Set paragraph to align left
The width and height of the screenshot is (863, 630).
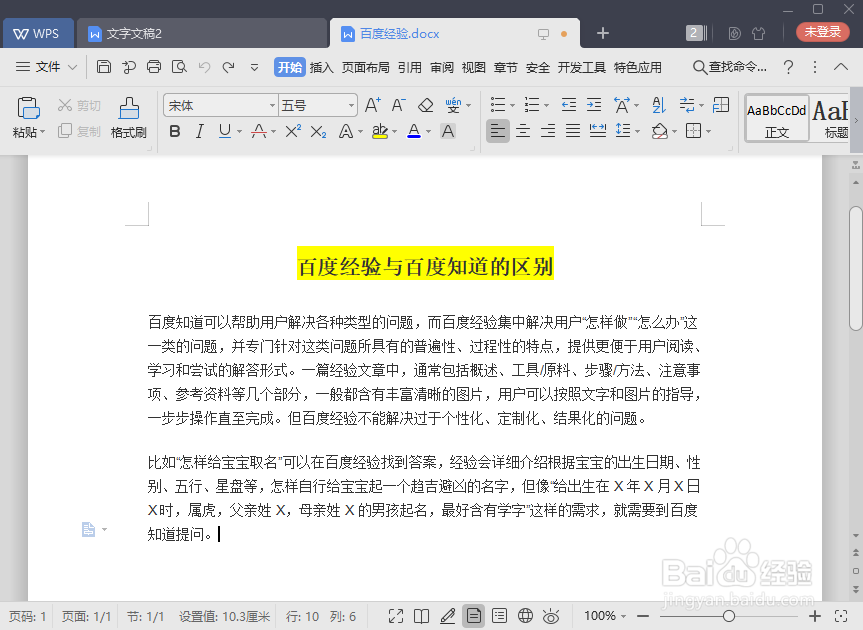point(498,131)
